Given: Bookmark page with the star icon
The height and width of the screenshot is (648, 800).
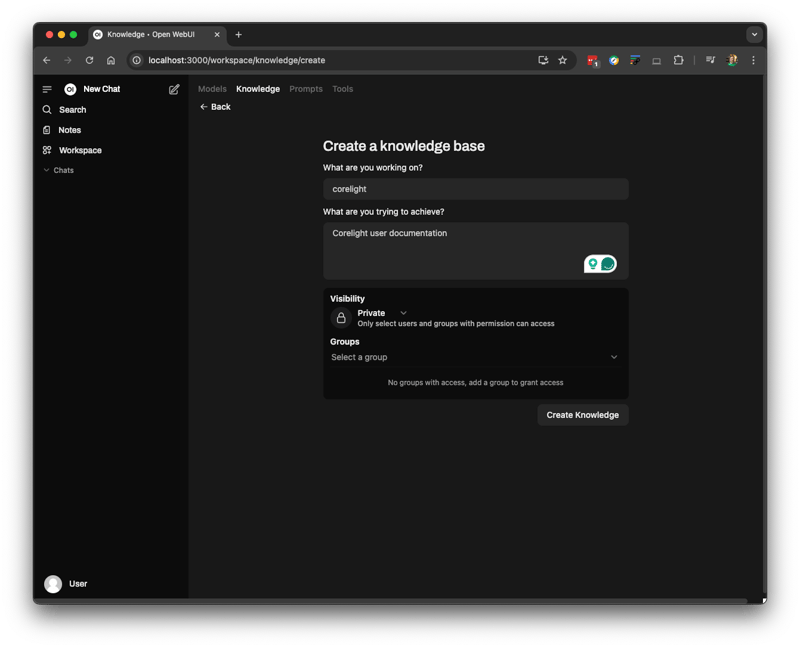Looking at the screenshot, I should pyautogui.click(x=562, y=60).
